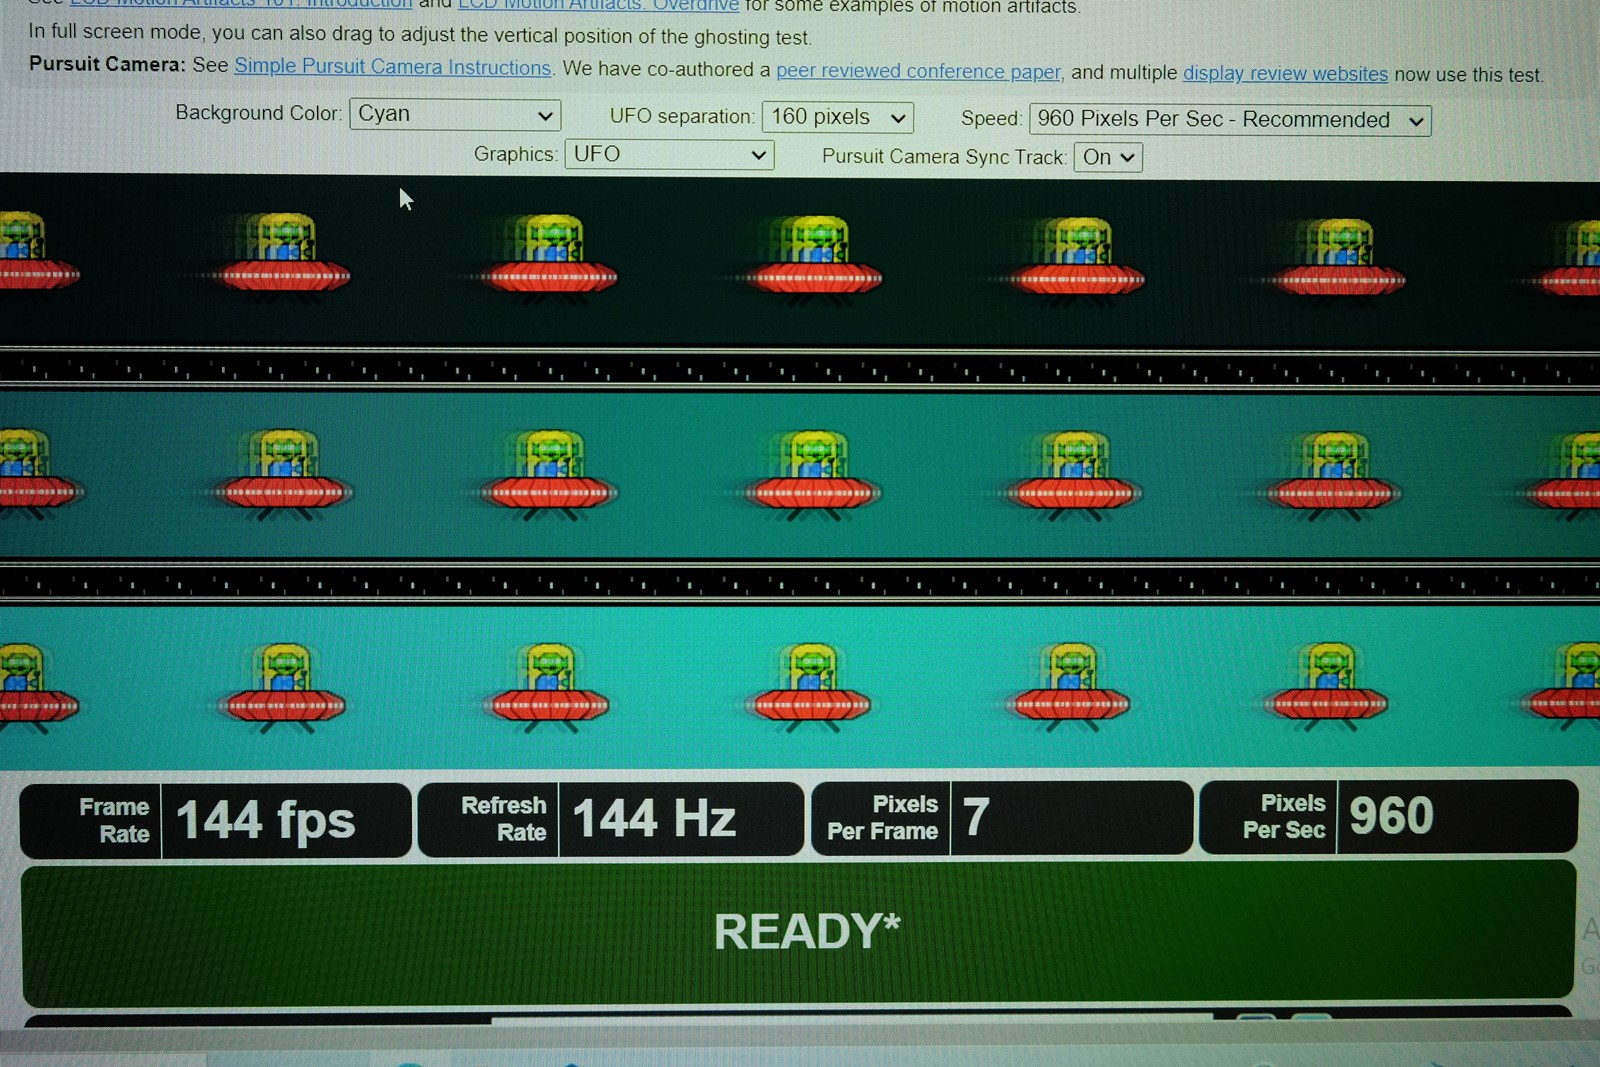
Task: Open the Pursuit Camera Sync Track dropdown
Action: [1108, 157]
